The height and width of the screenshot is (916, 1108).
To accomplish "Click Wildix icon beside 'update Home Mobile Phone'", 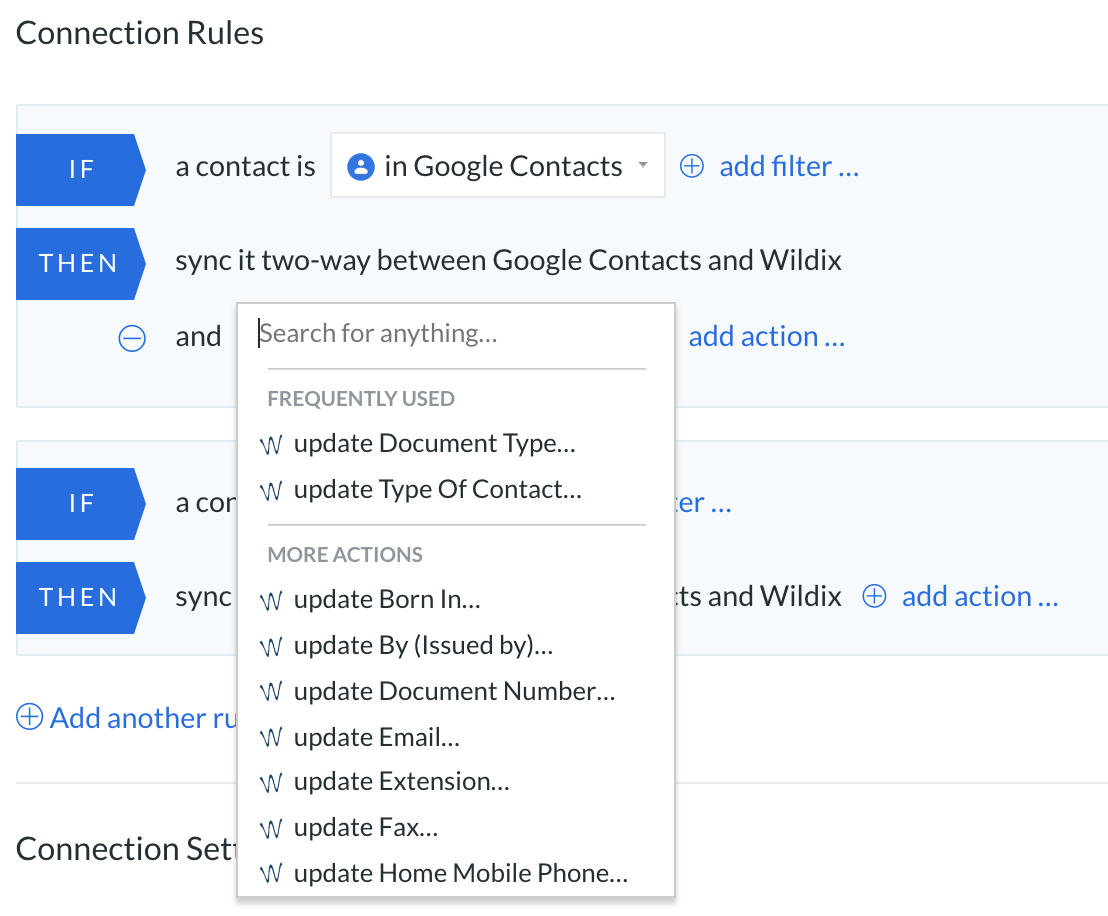I will click(271, 874).
